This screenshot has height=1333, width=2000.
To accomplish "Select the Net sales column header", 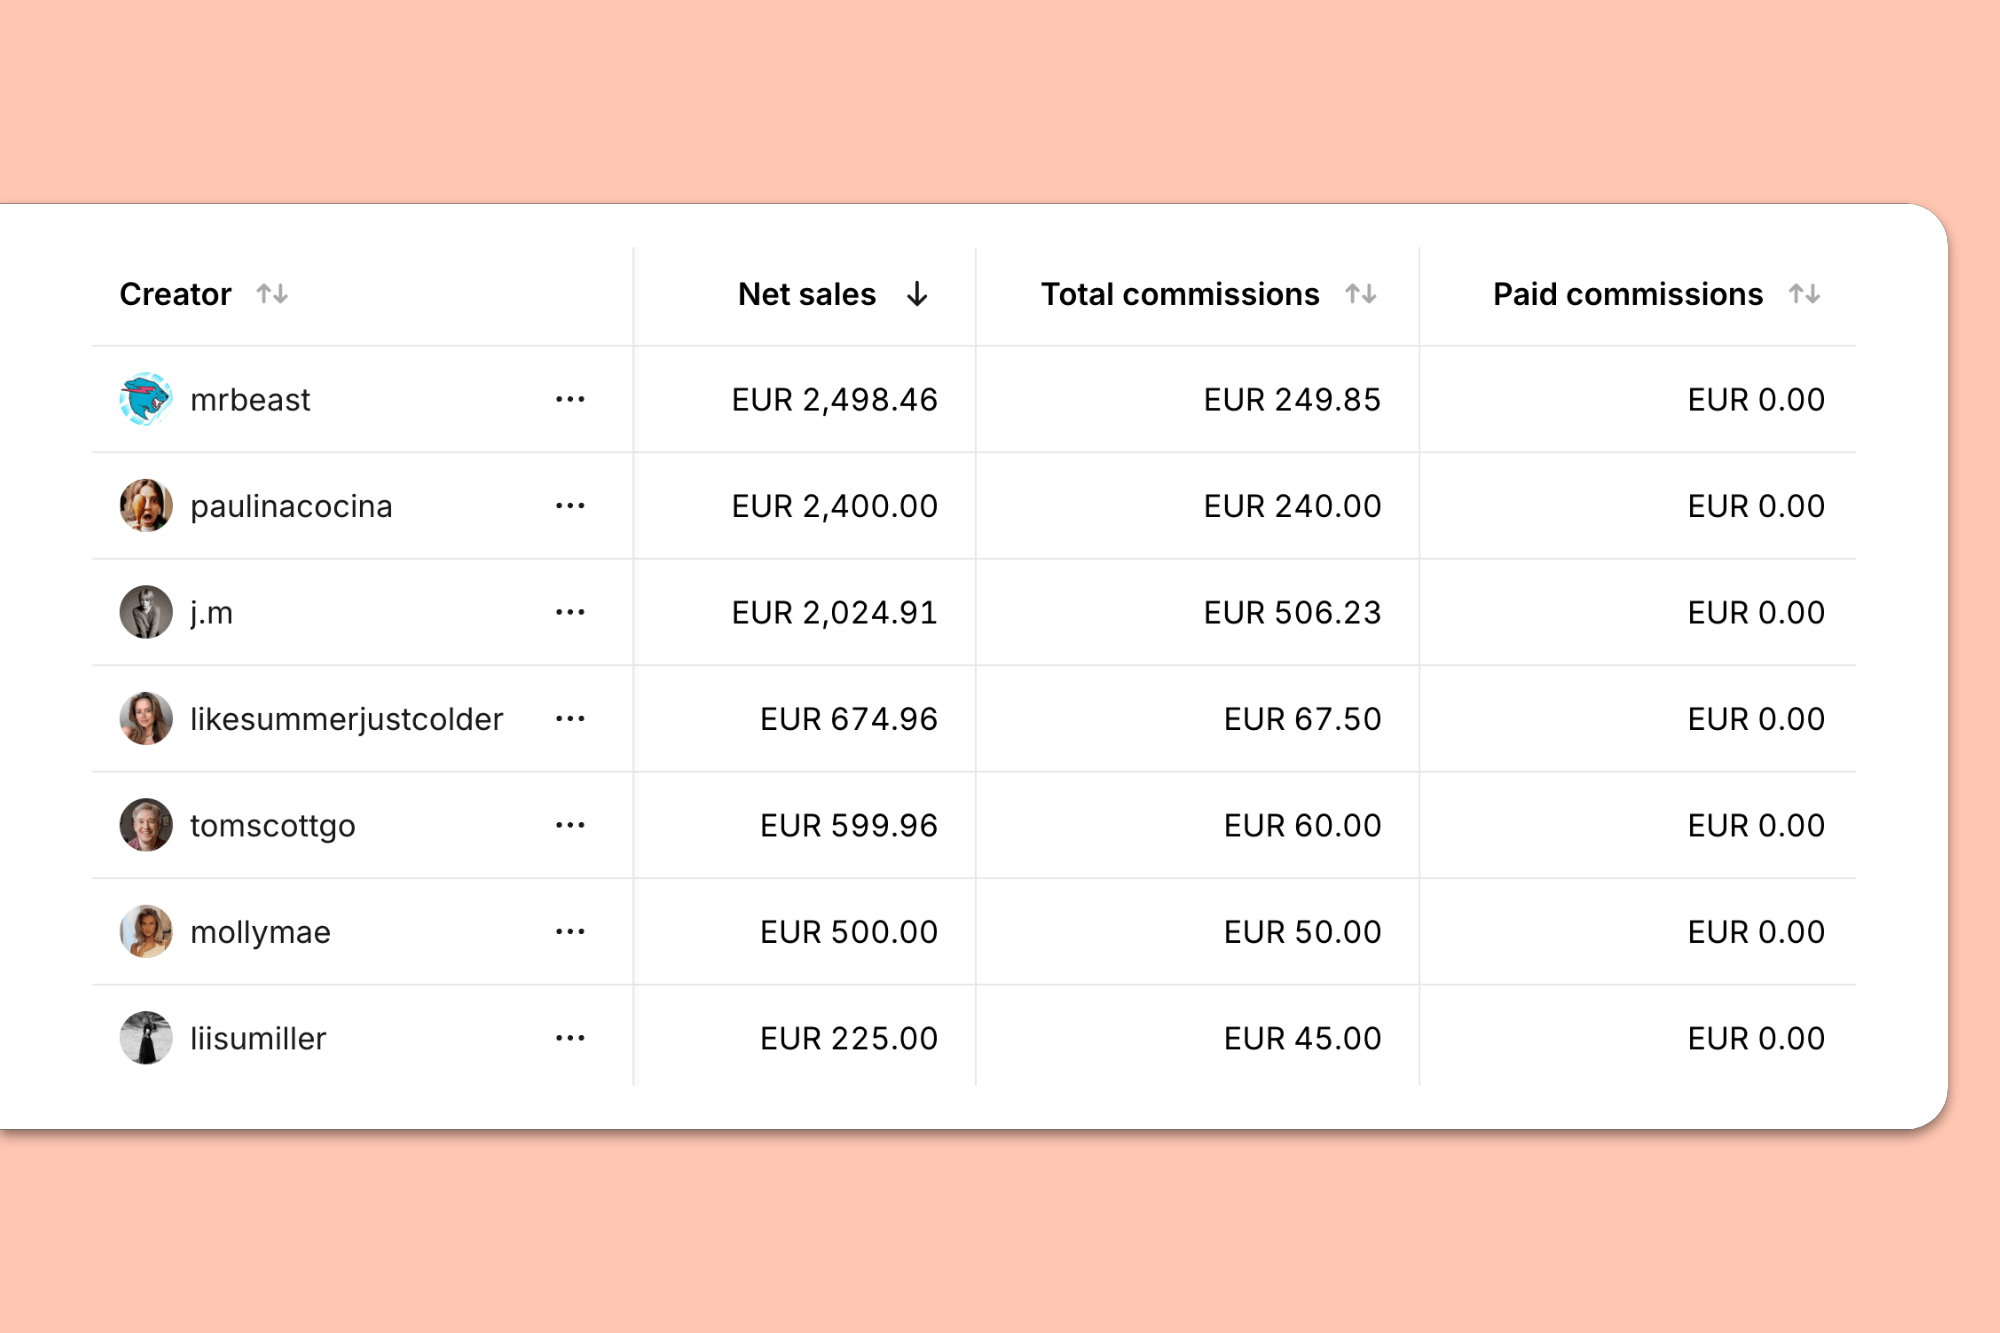I will (807, 294).
